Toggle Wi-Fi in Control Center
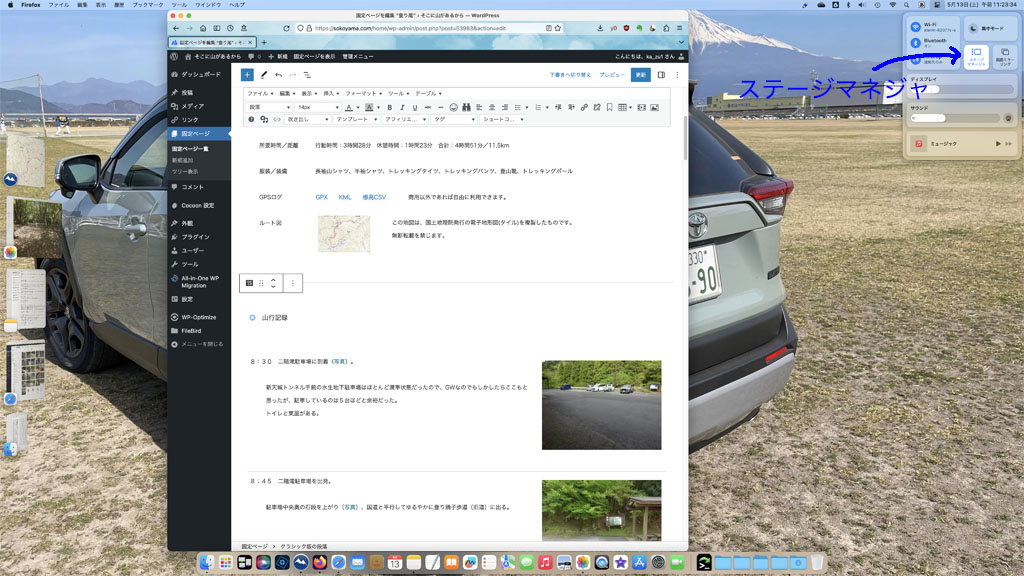1024x576 pixels. (916, 26)
